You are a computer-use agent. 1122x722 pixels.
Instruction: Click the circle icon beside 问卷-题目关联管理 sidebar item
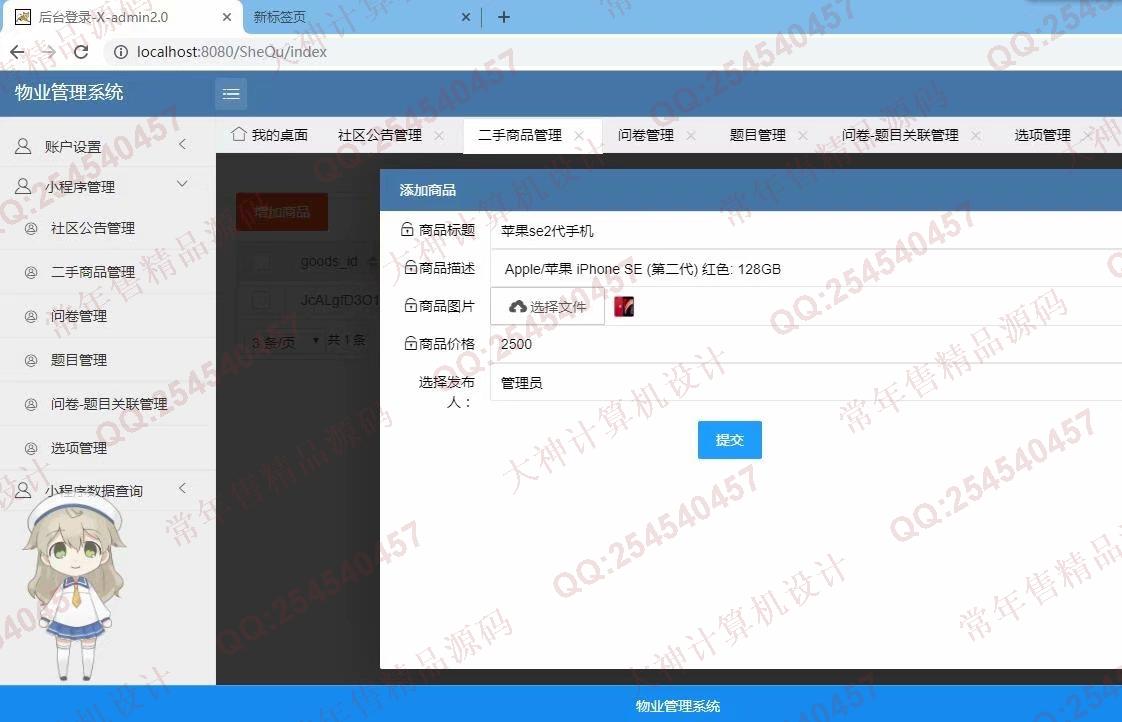tap(31, 404)
